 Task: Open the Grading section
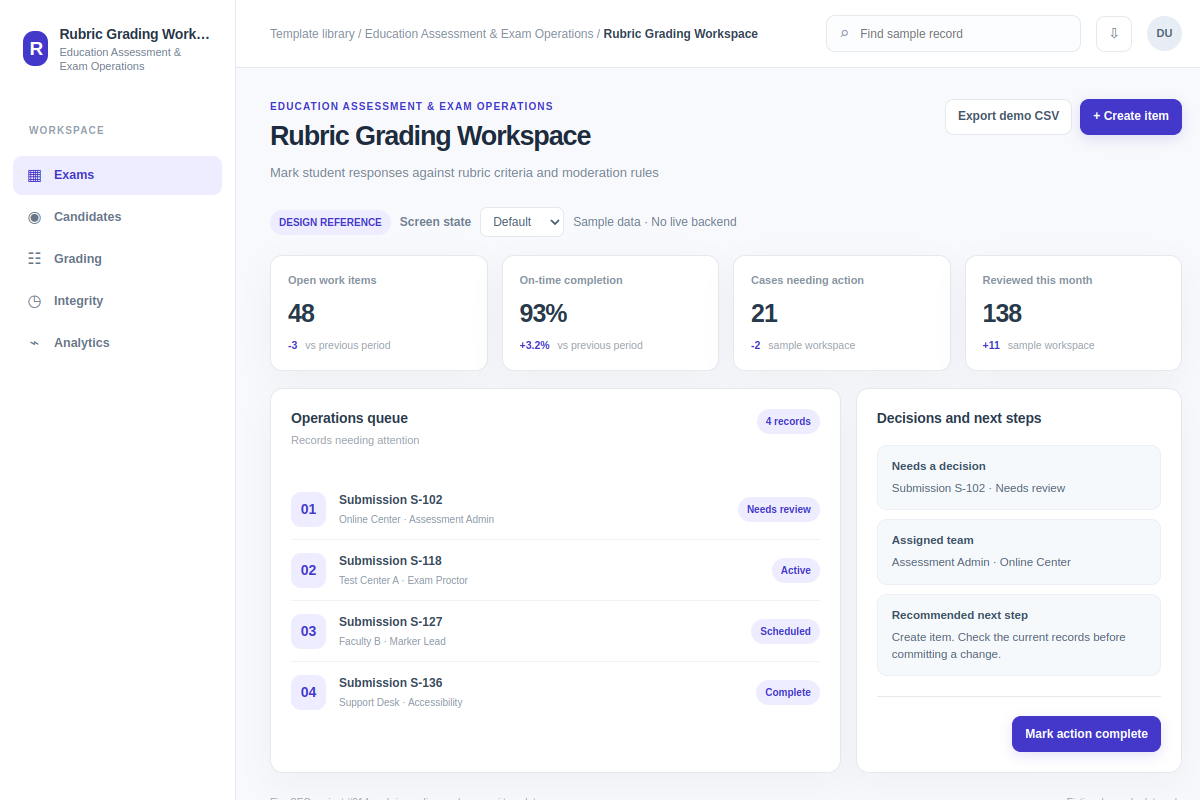pos(117,259)
